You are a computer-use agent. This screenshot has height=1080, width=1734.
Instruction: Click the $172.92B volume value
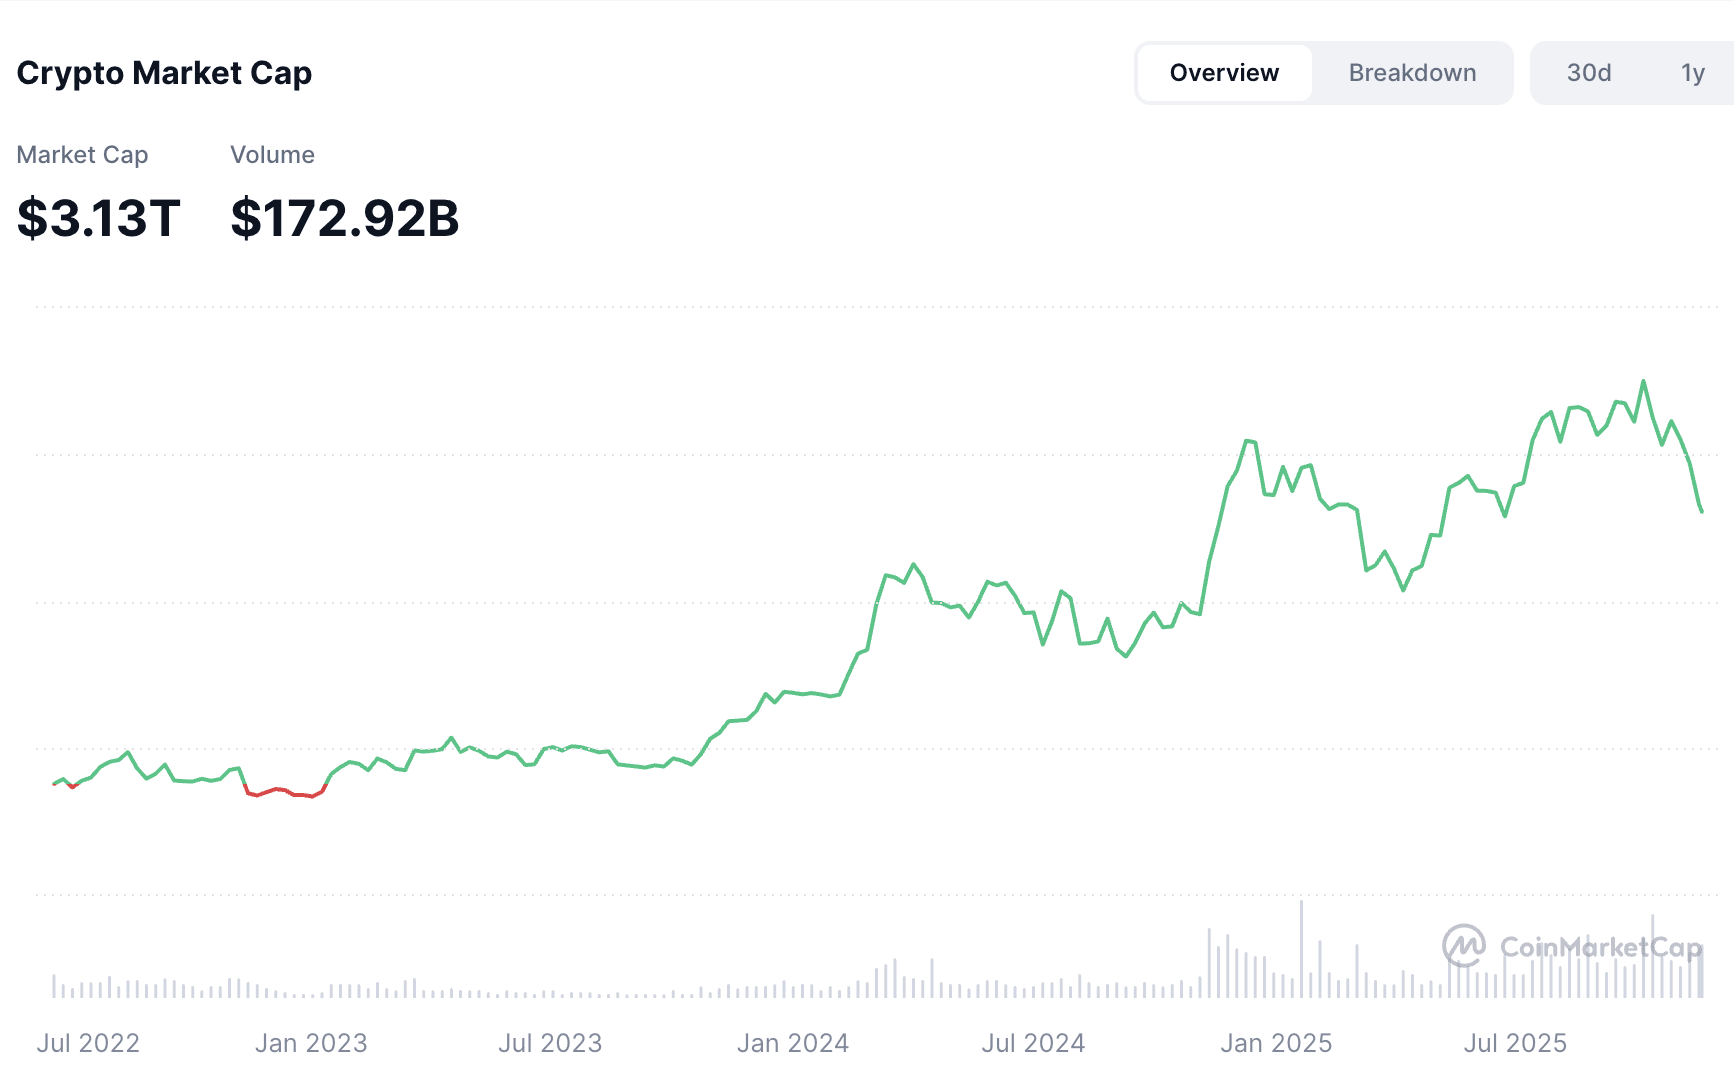(344, 218)
